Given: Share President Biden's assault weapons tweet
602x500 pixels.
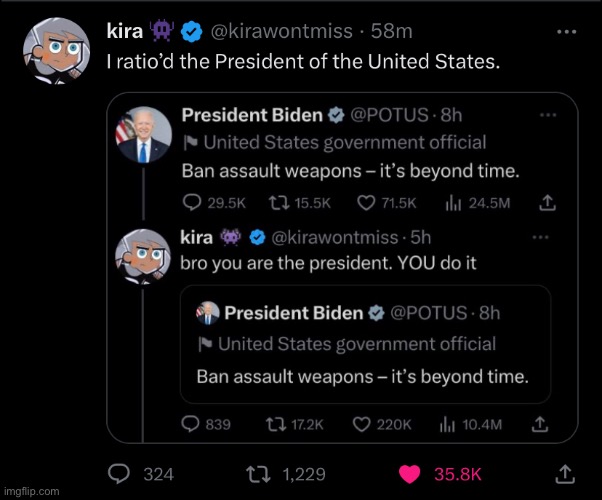Looking at the screenshot, I should (546, 202).
